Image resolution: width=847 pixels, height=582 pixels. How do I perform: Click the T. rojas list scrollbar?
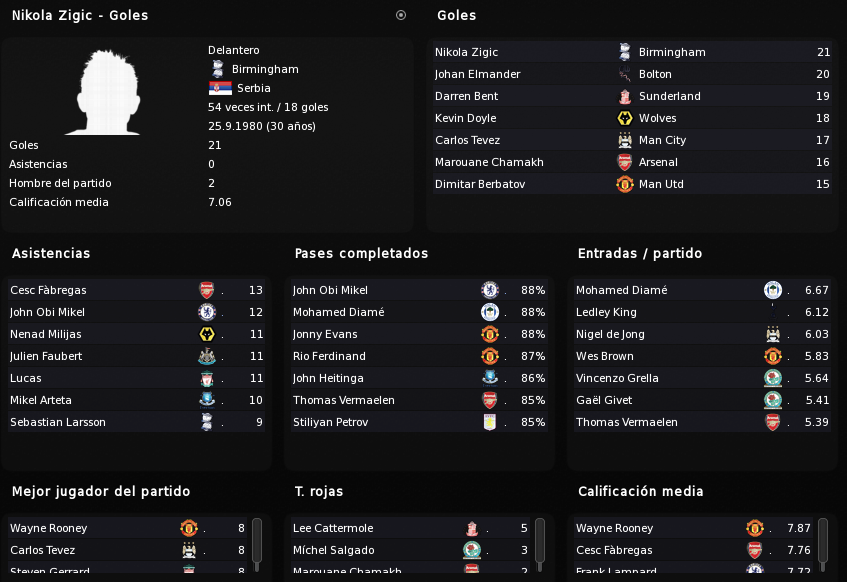point(540,545)
